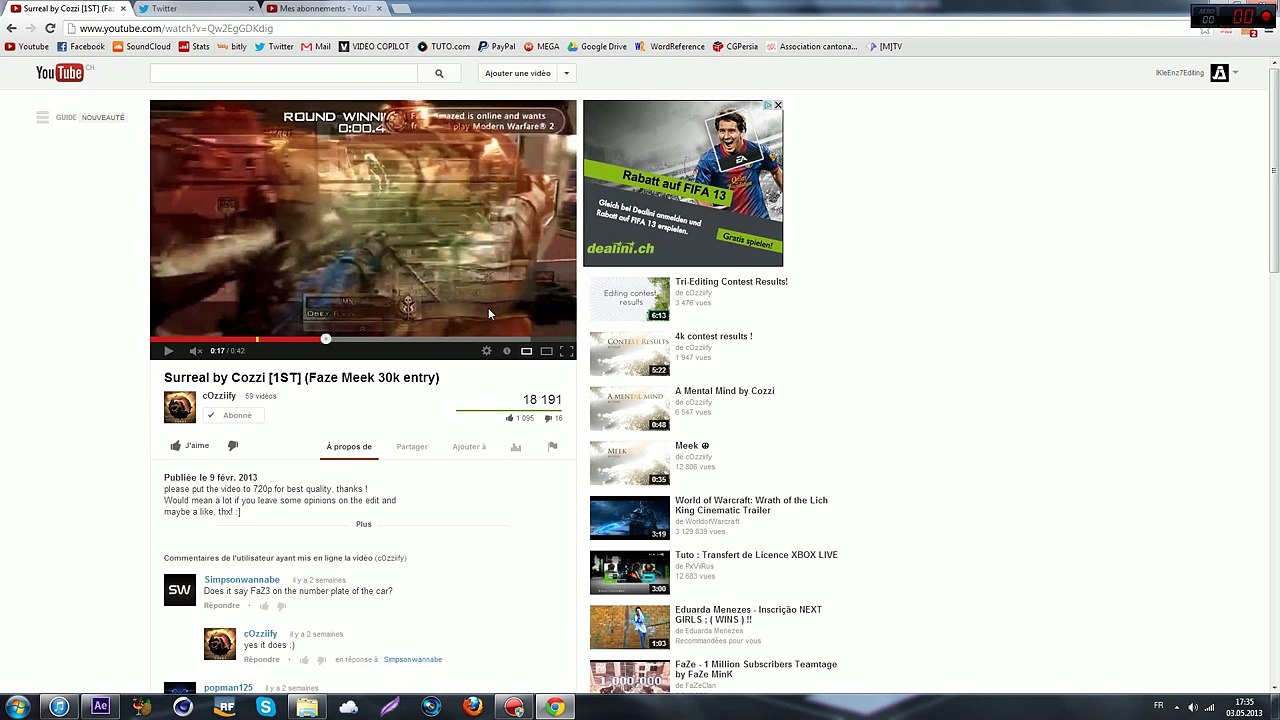Open Tri-Editing Contest Results video thumbnail
1280x720 pixels.
629,299
